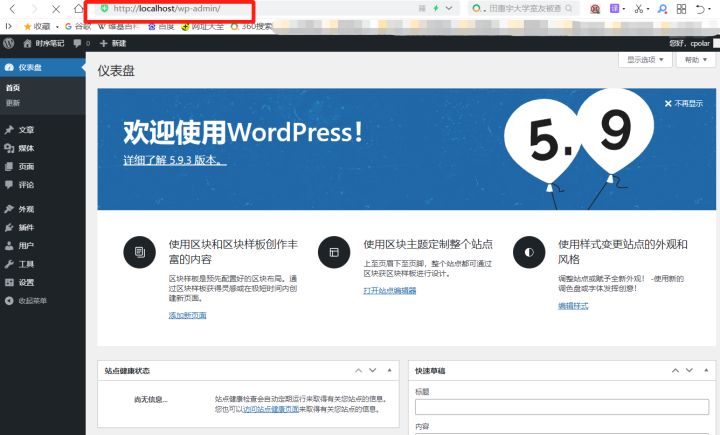Expand the undo arrow dropdown
The width and height of the screenshot is (720, 435).
tap(709, 10)
